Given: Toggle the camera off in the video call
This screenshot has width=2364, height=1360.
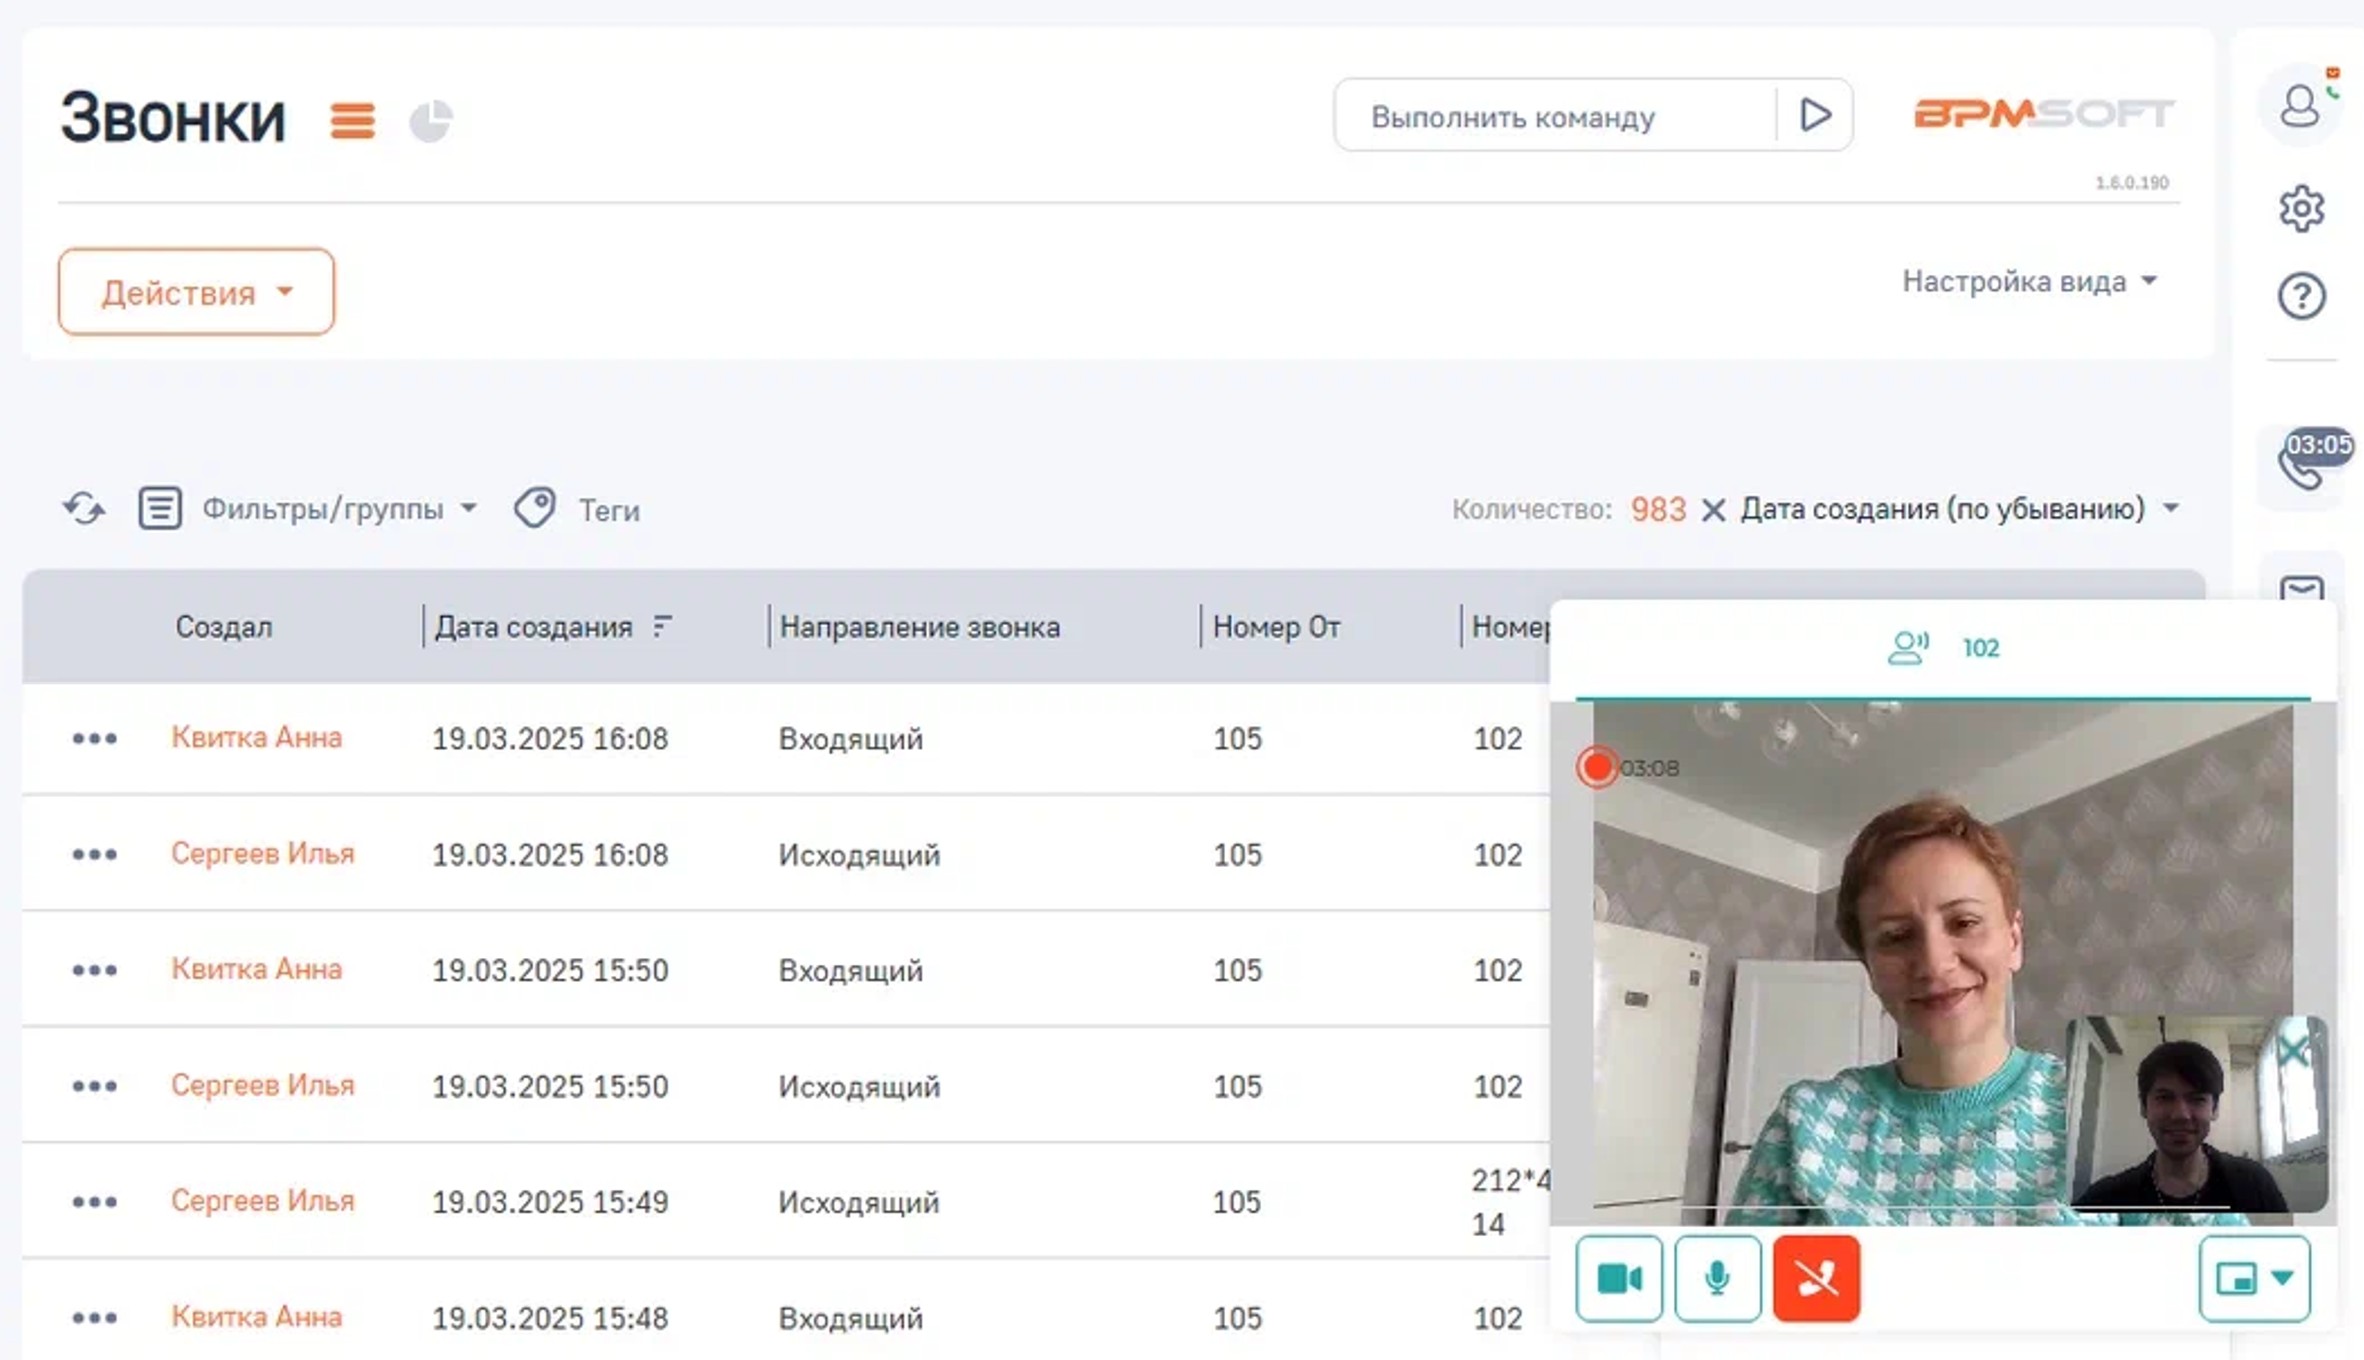Looking at the screenshot, I should tap(1619, 1279).
